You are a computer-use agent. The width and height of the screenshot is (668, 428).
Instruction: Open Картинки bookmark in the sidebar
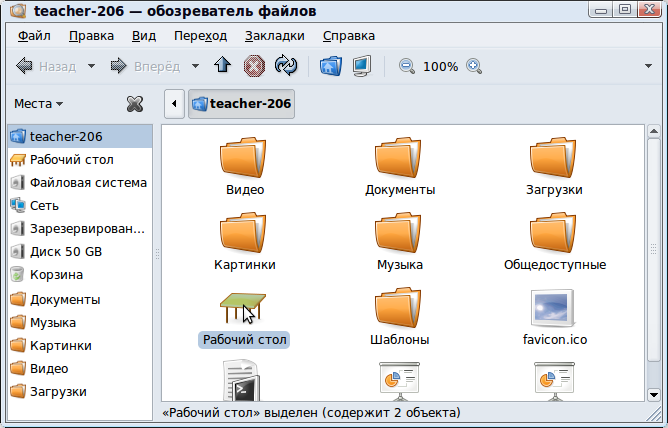tap(80, 345)
